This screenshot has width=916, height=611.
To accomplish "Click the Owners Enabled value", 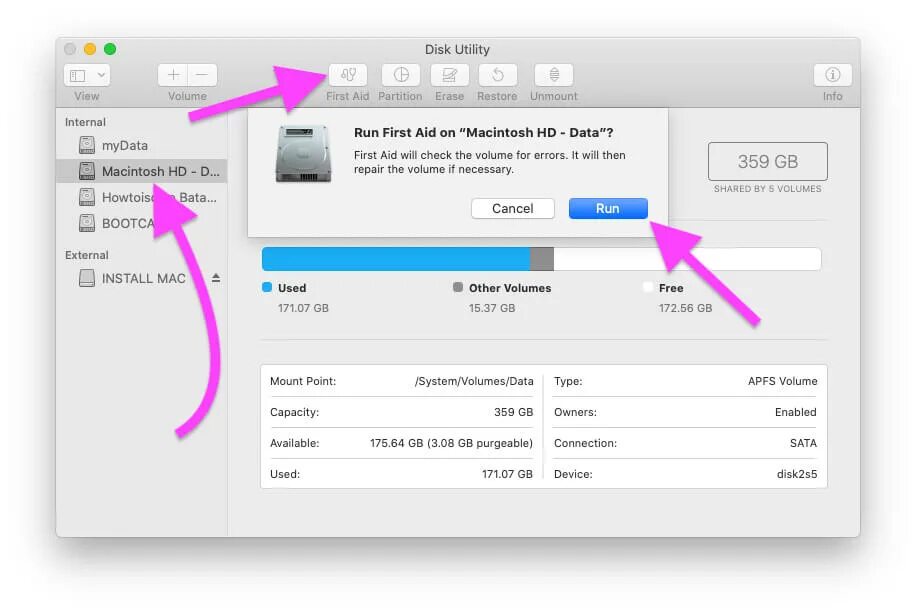I will 796,412.
